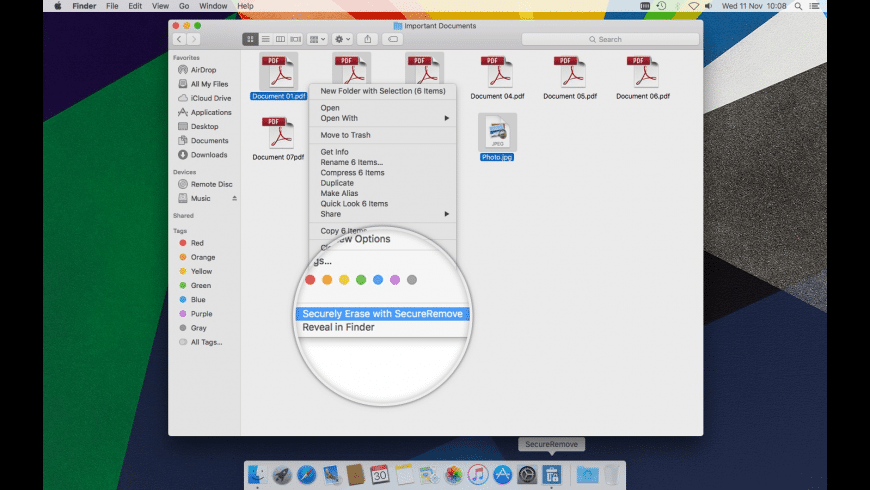Expand Share submenu in context menu
This screenshot has width=870, height=490.
[383, 214]
